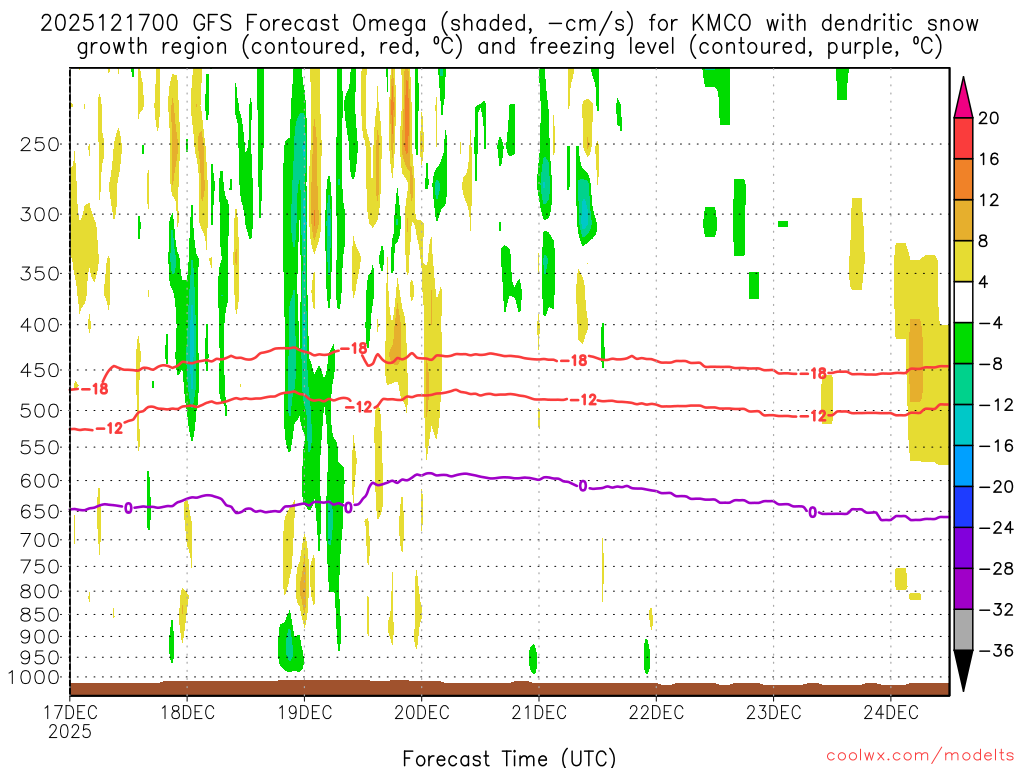Click the 850 pressure level label
The width and height of the screenshot is (1024, 768).
coord(40,615)
